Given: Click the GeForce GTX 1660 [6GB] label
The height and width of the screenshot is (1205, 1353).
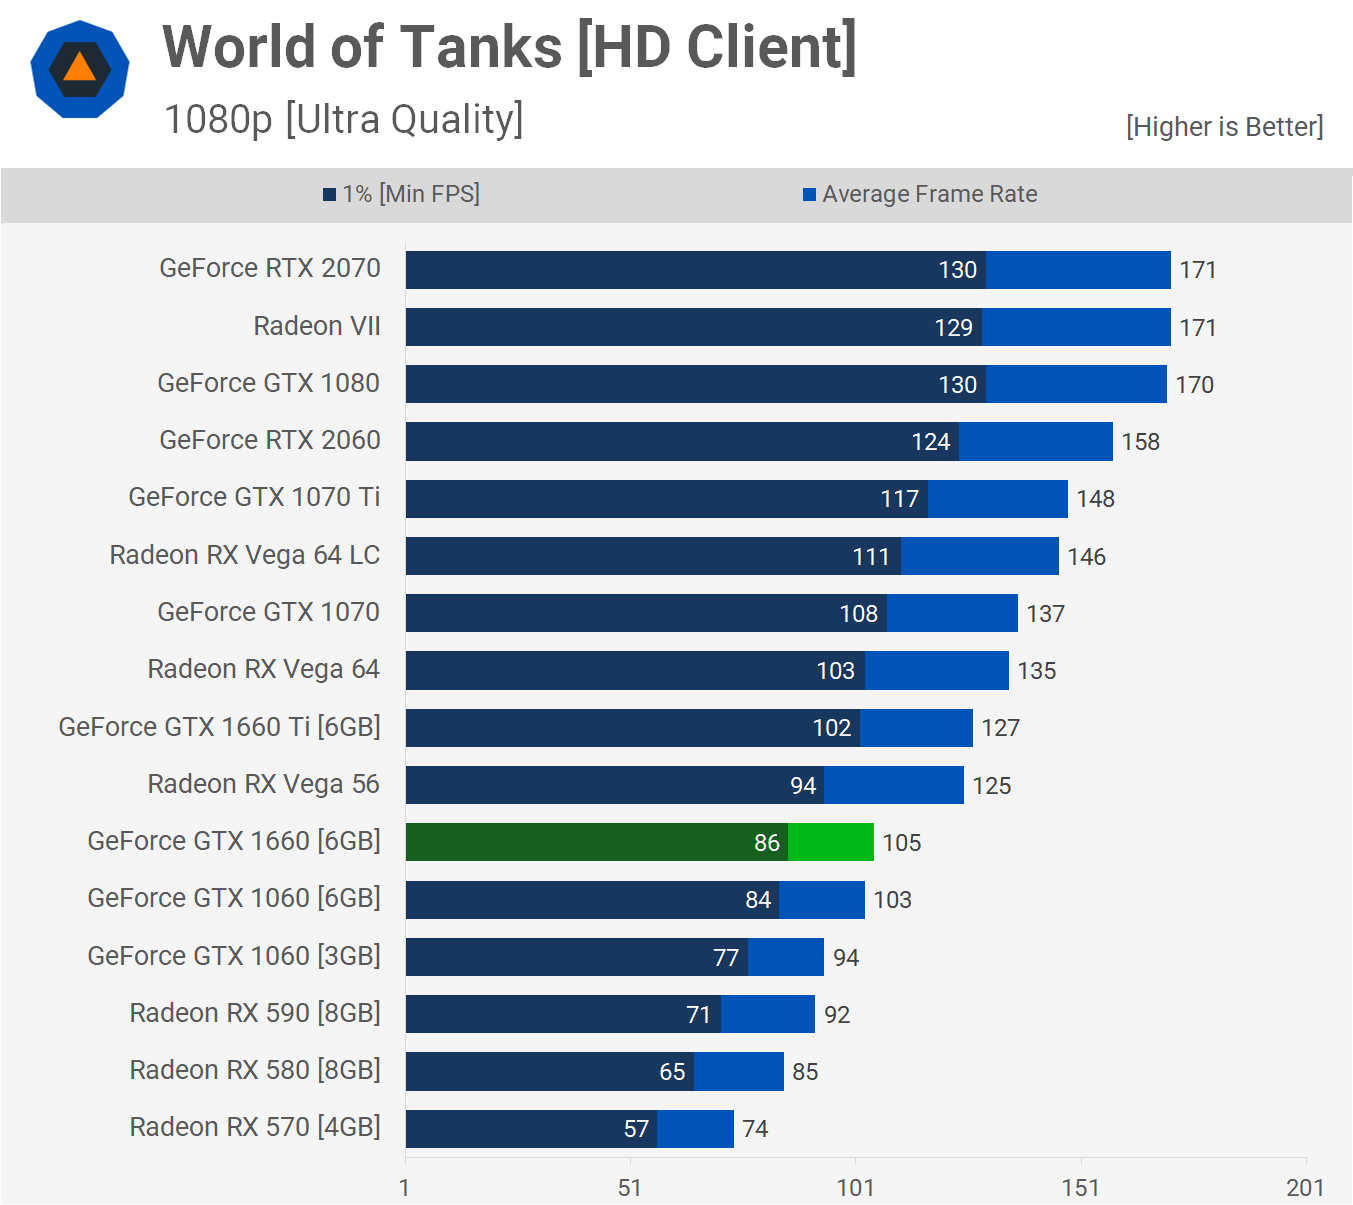Looking at the screenshot, I should [234, 841].
